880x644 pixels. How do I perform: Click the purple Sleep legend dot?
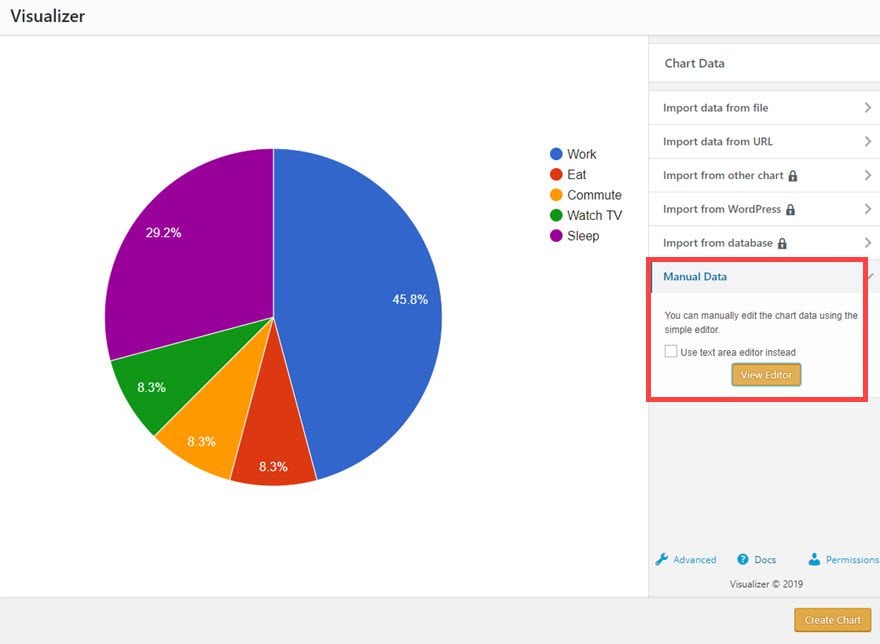[x=556, y=236]
